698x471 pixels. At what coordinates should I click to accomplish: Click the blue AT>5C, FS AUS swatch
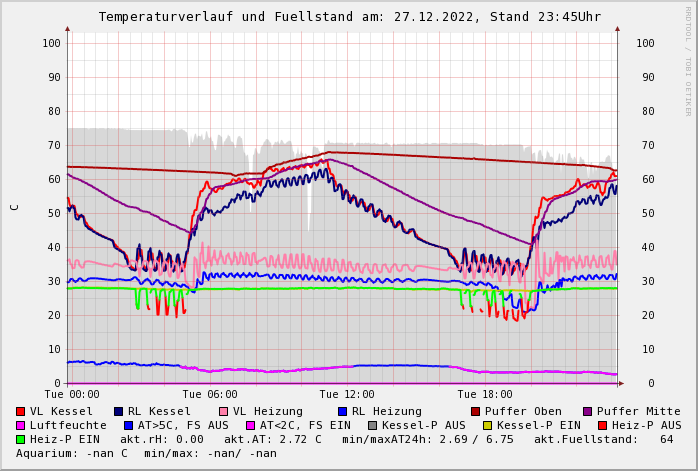pos(128,425)
